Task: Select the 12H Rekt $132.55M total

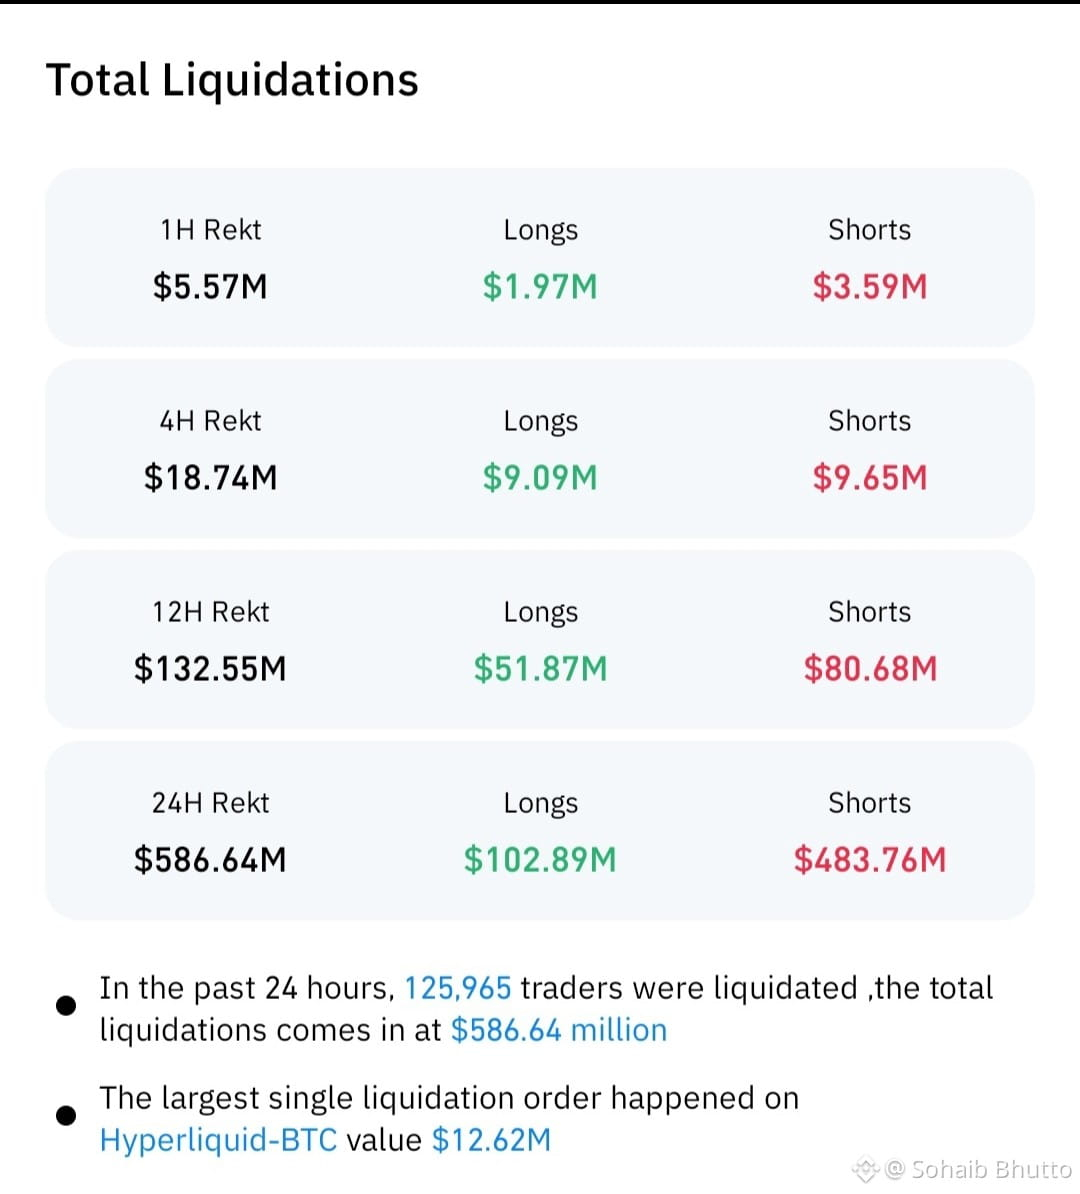Action: 210,669
